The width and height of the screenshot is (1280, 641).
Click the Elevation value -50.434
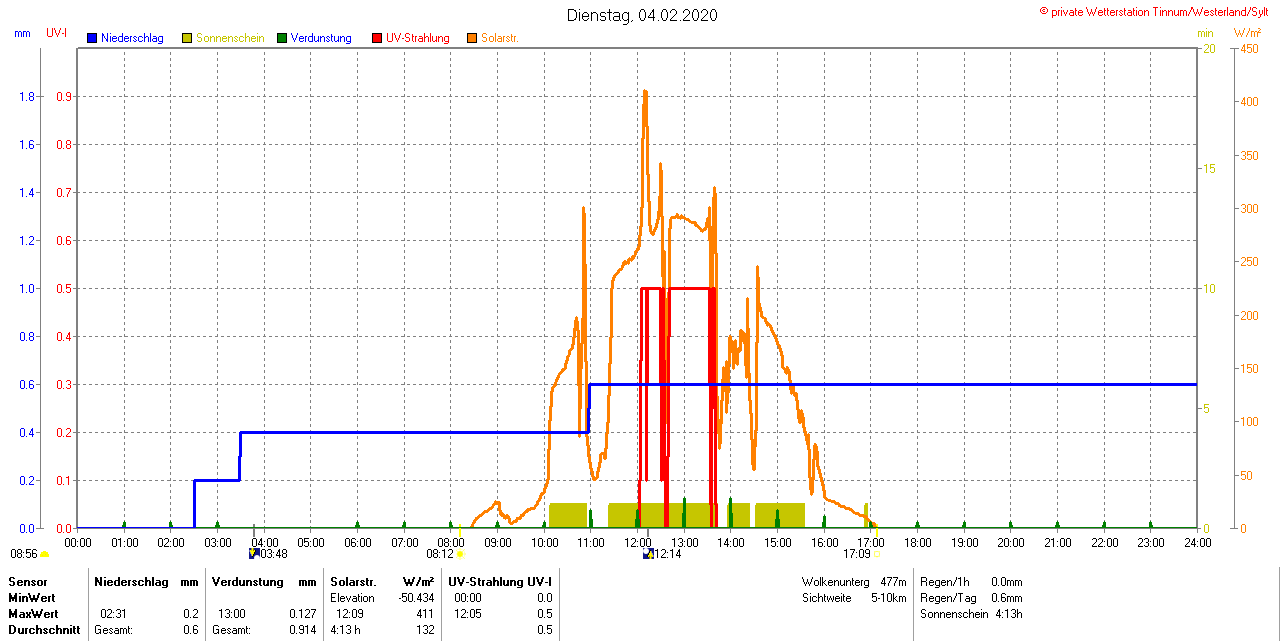(416, 598)
